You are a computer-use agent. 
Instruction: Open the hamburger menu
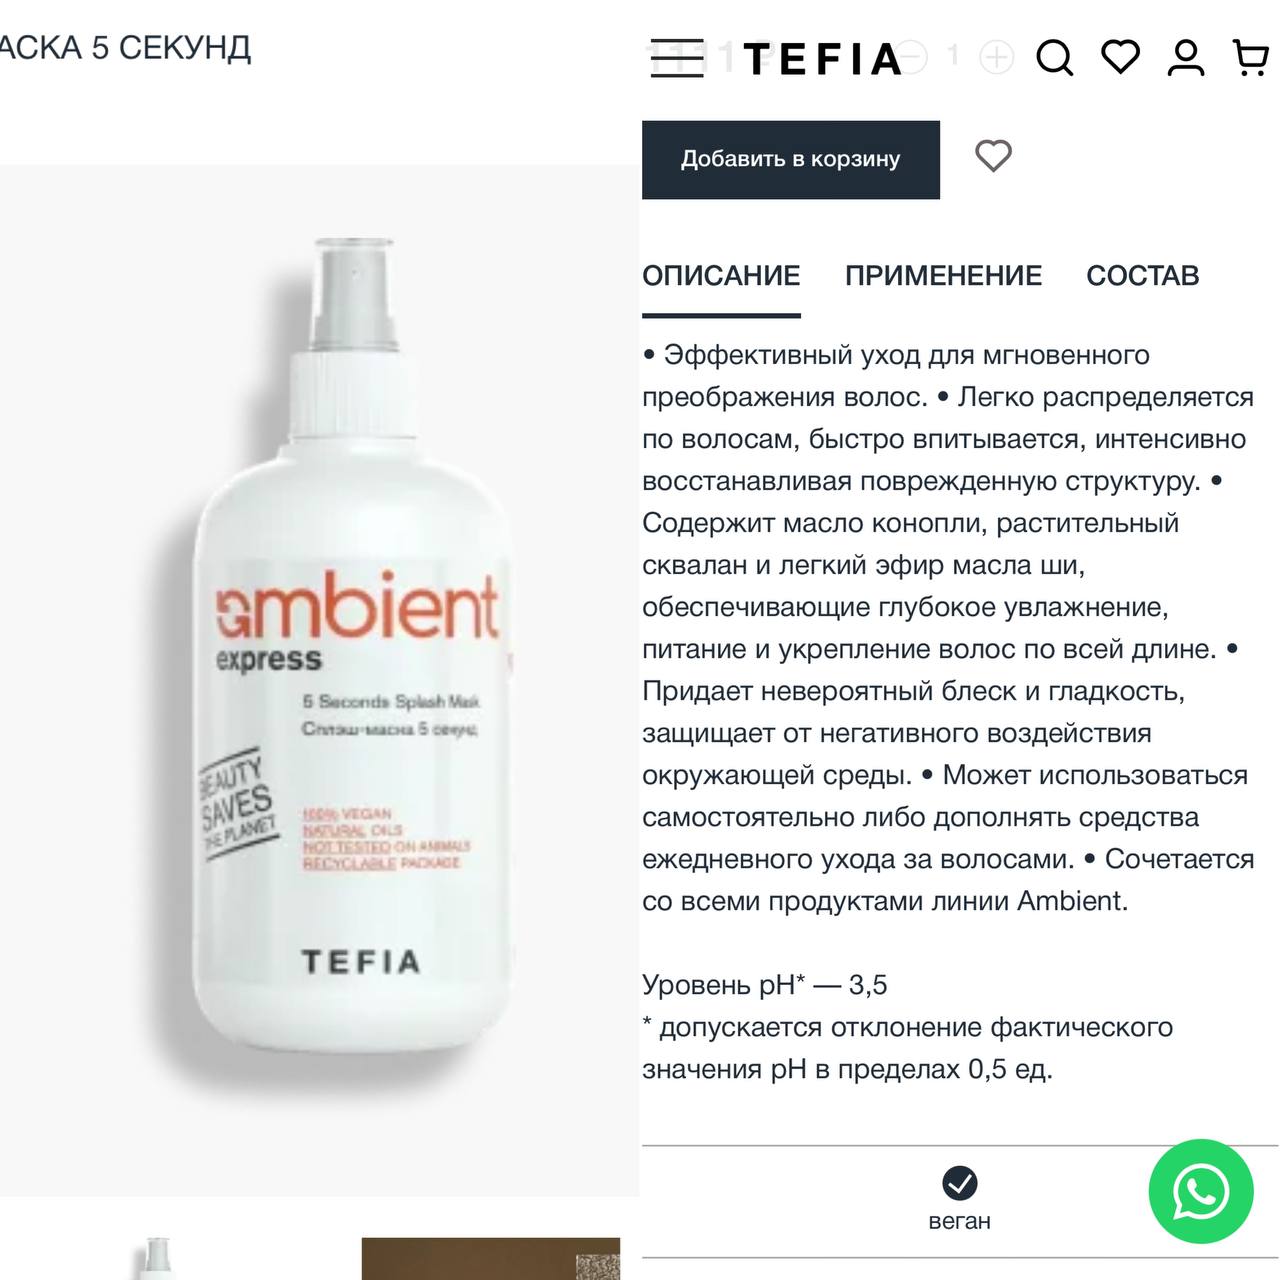click(x=677, y=59)
